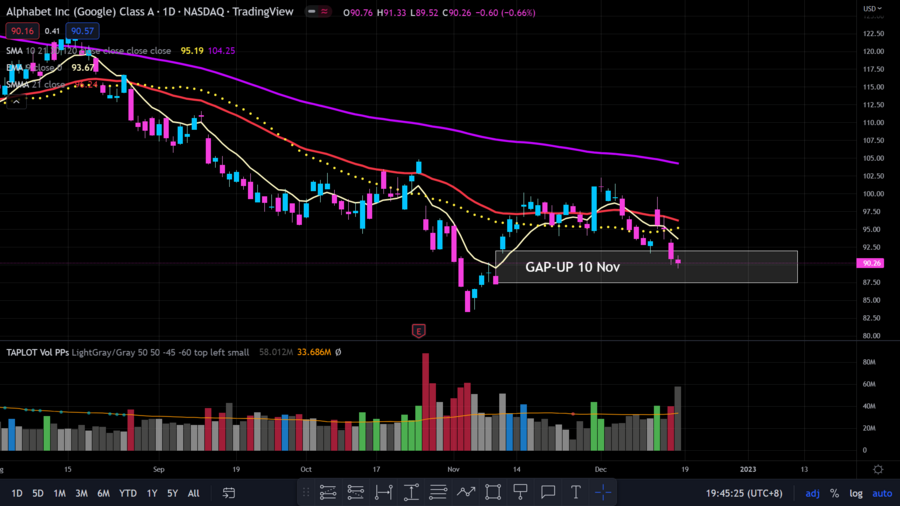The image size is (900, 506).
Task: Select the TAPLOT Vol PPs indicator legend
Action: pyautogui.click(x=127, y=352)
